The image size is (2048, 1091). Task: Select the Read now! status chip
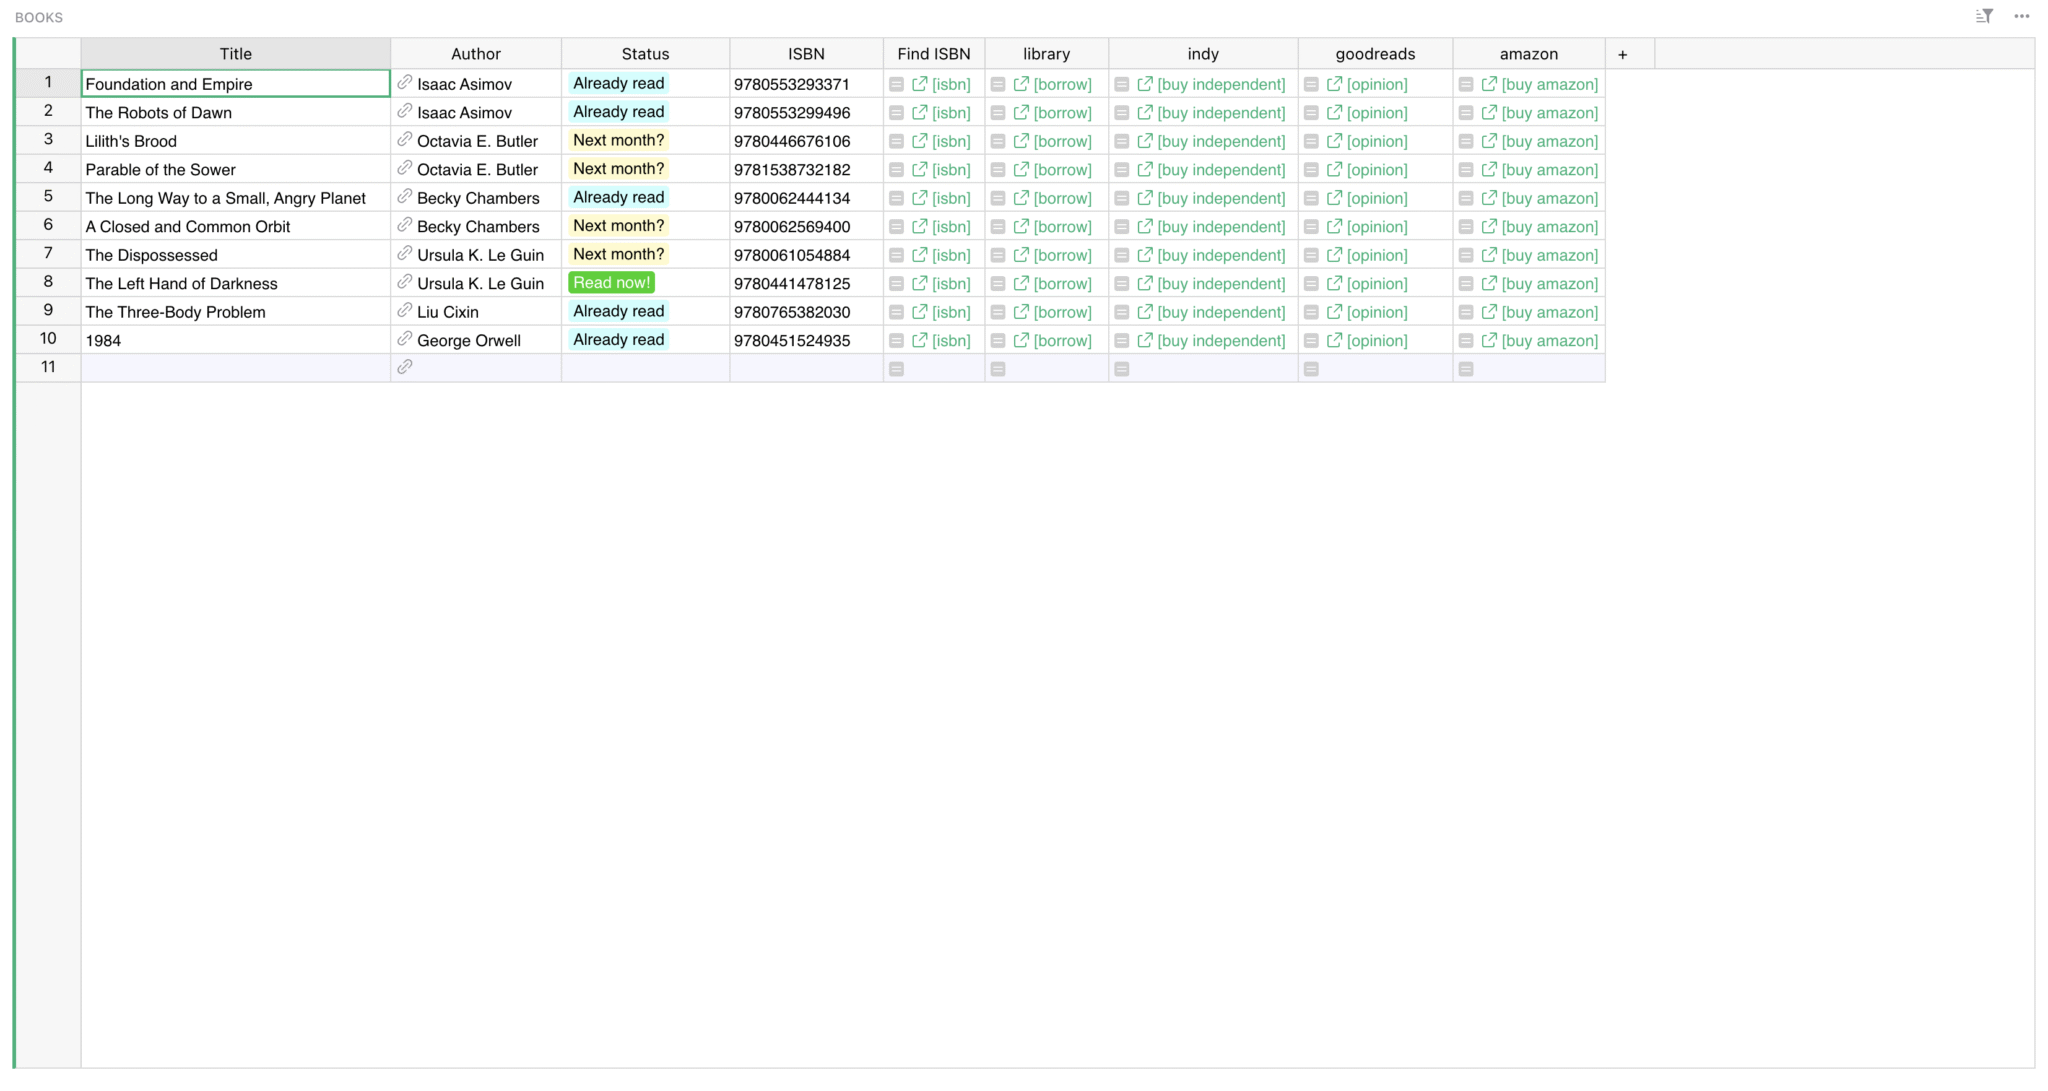click(611, 283)
